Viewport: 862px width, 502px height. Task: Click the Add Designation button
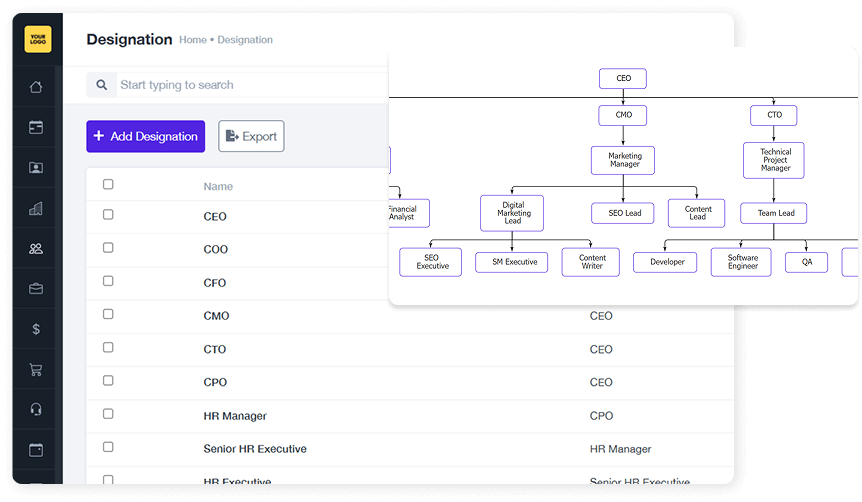pos(145,137)
